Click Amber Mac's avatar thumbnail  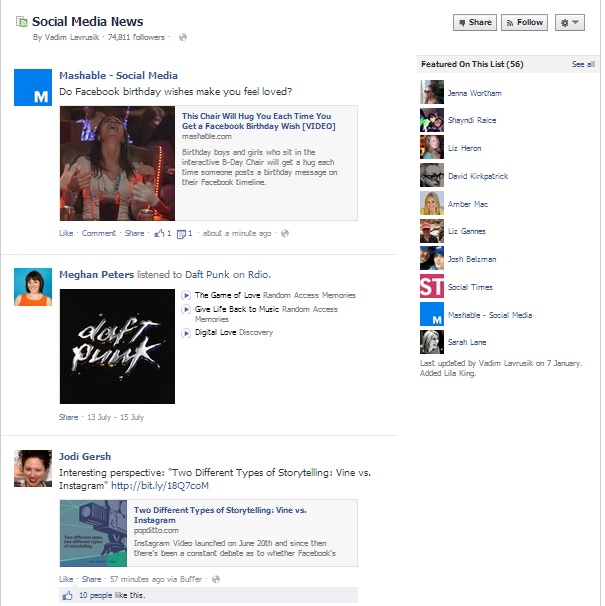coord(432,203)
